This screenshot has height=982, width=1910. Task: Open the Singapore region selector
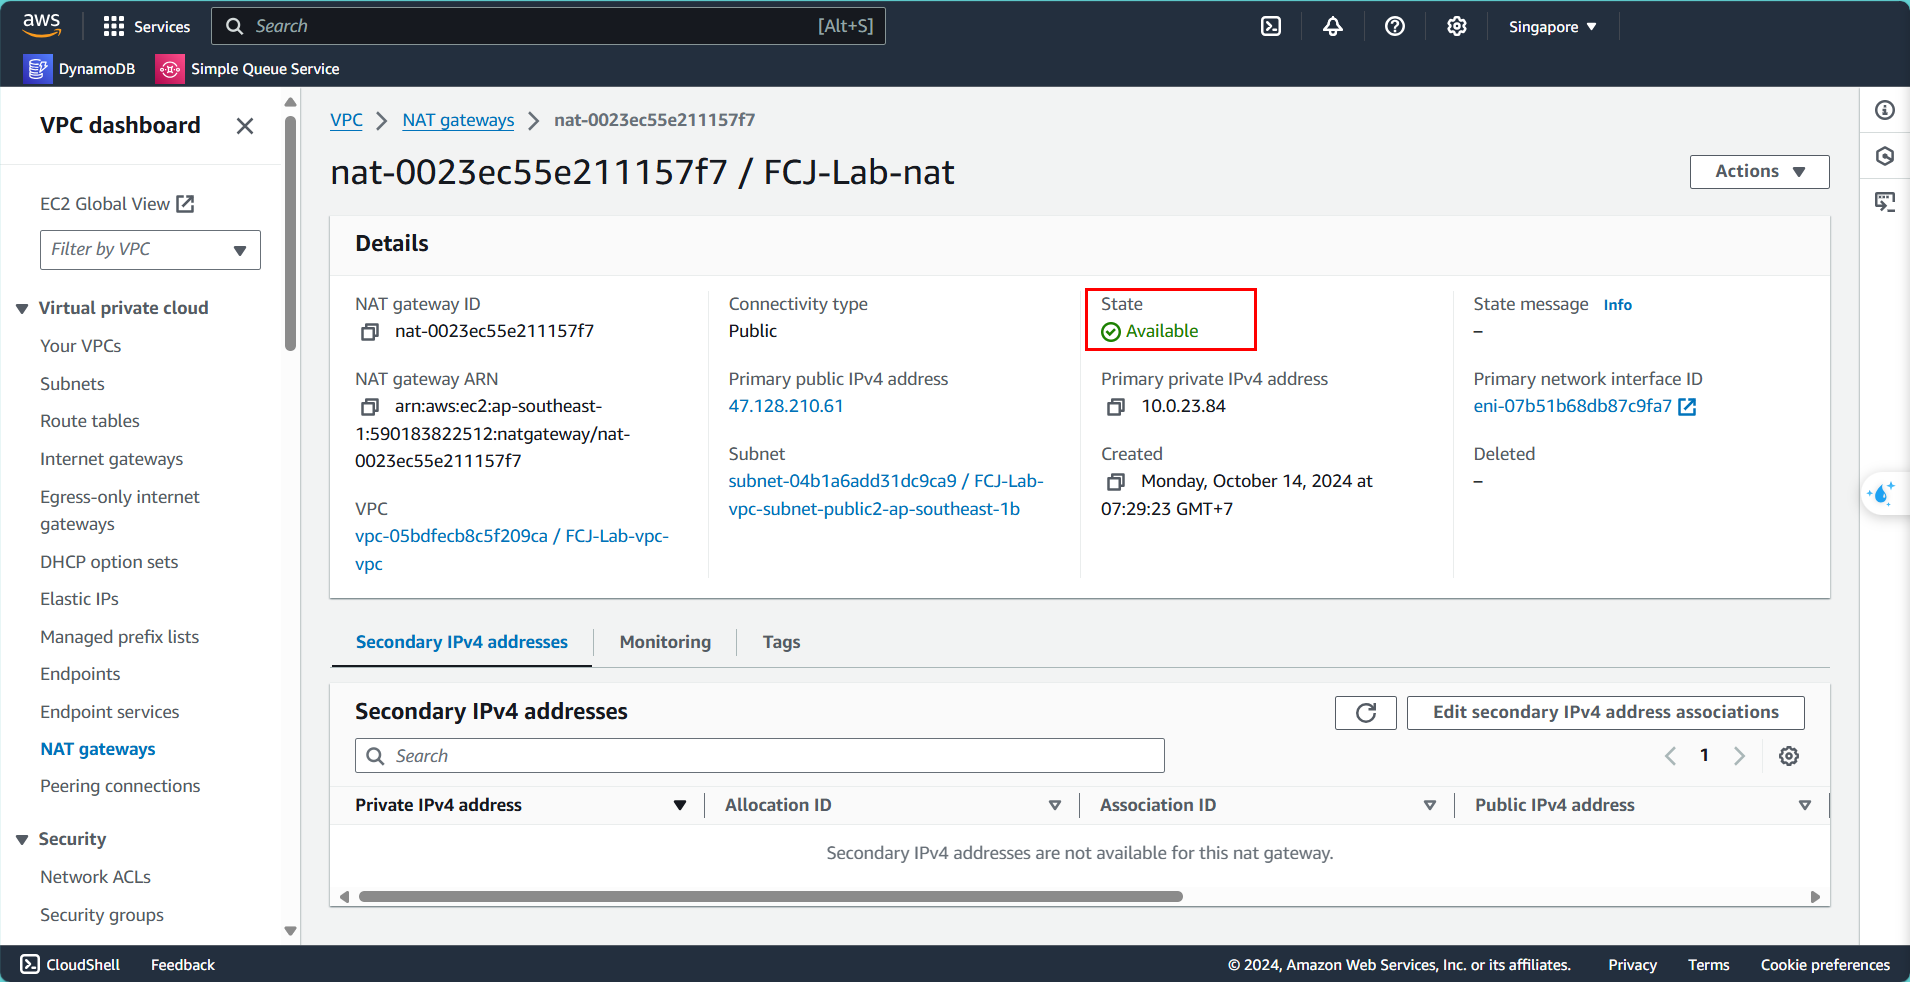point(1552,27)
